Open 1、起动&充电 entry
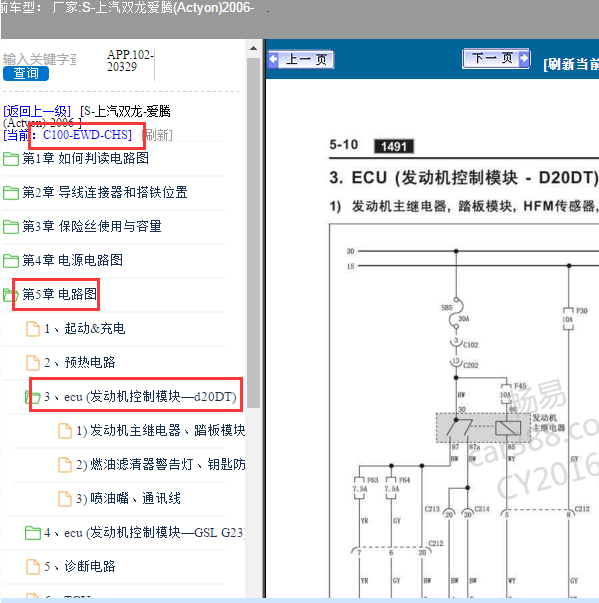Viewport: 599px width, 603px height. pyautogui.click(x=85, y=328)
